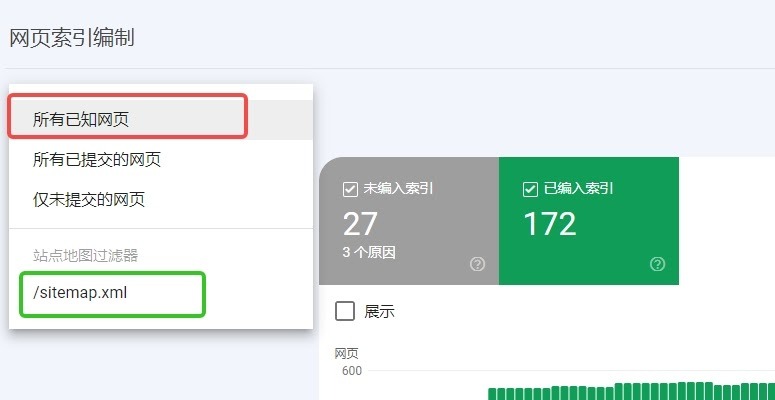
Task: Click the 3 个原因 text
Action: coord(369,253)
